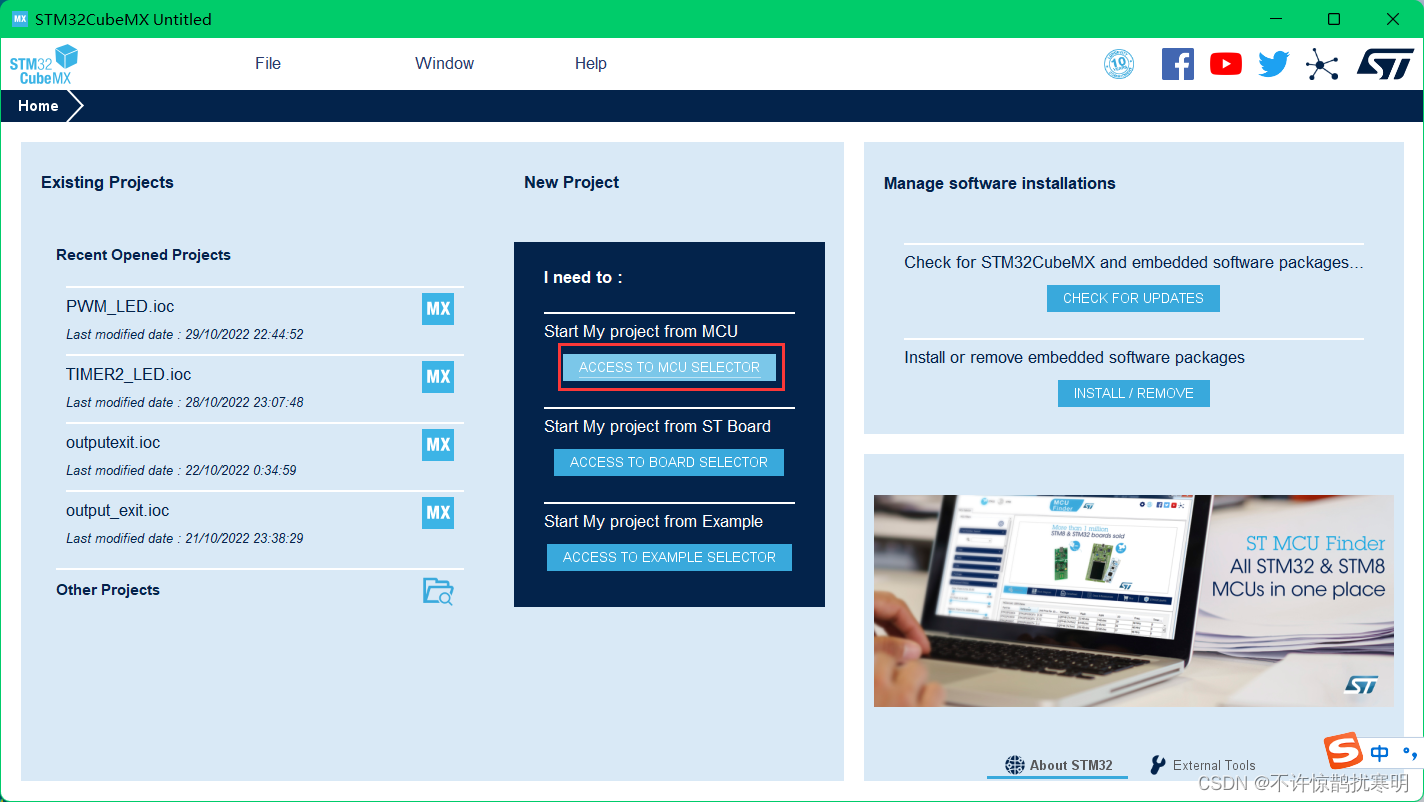1424x802 pixels.
Task: Click the MX app icon in title bar
Action: coord(19,19)
